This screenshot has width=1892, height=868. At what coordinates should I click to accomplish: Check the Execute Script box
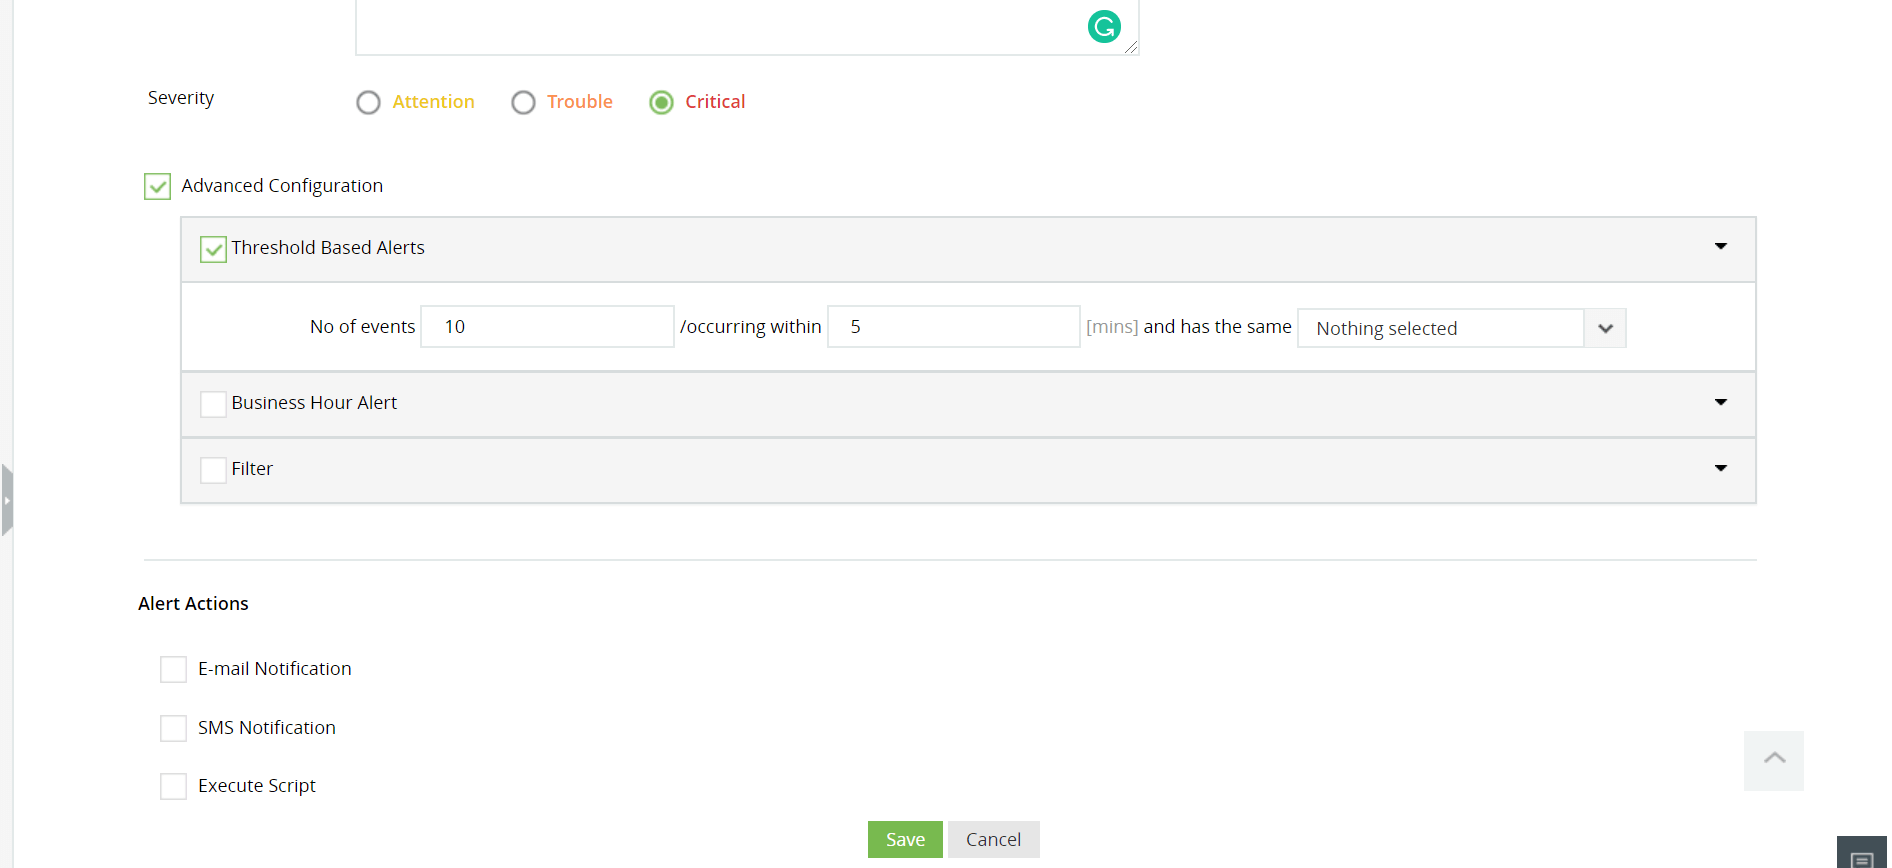173,786
